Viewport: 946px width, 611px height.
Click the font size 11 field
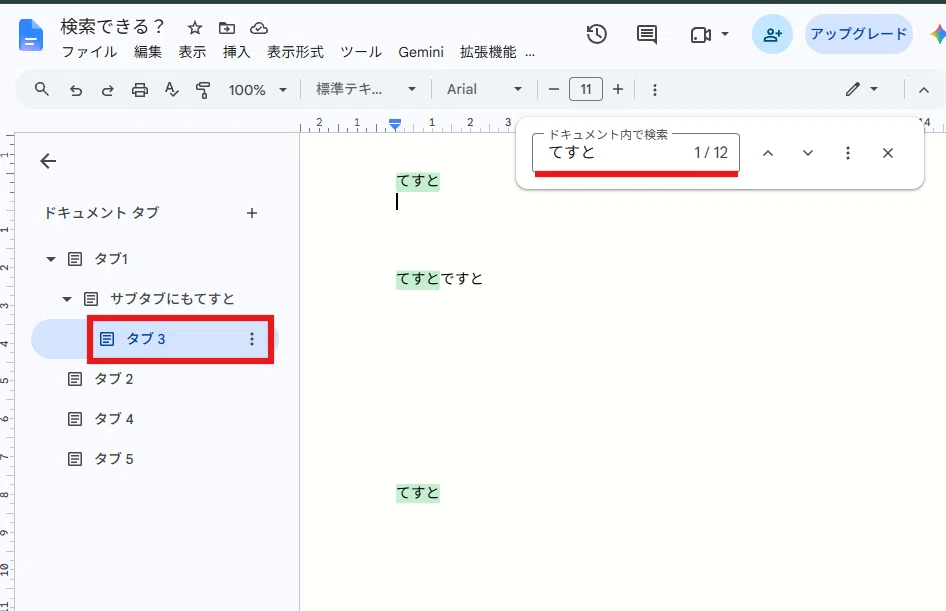[x=586, y=89]
